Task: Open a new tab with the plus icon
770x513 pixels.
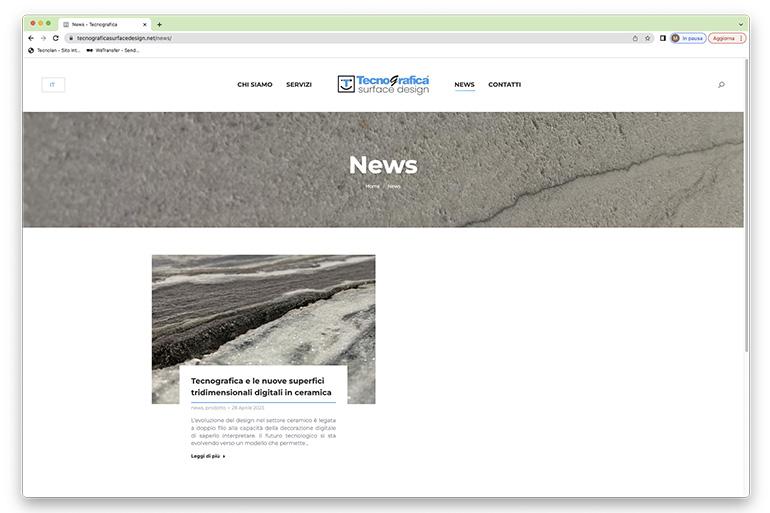Action: (159, 25)
